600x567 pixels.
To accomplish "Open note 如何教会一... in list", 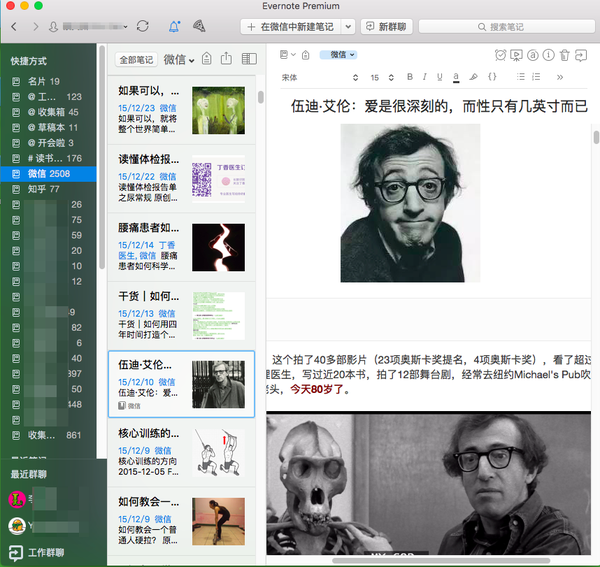I will point(182,521).
